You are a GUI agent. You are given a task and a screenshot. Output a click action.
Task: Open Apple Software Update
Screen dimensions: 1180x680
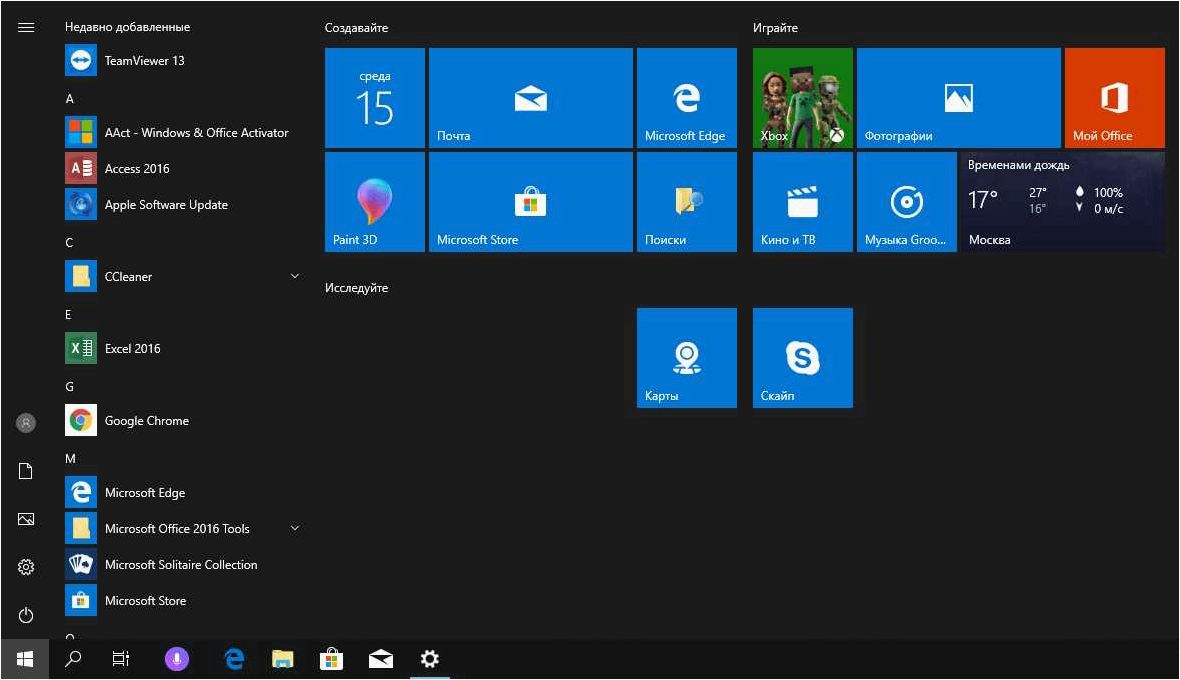pos(184,205)
